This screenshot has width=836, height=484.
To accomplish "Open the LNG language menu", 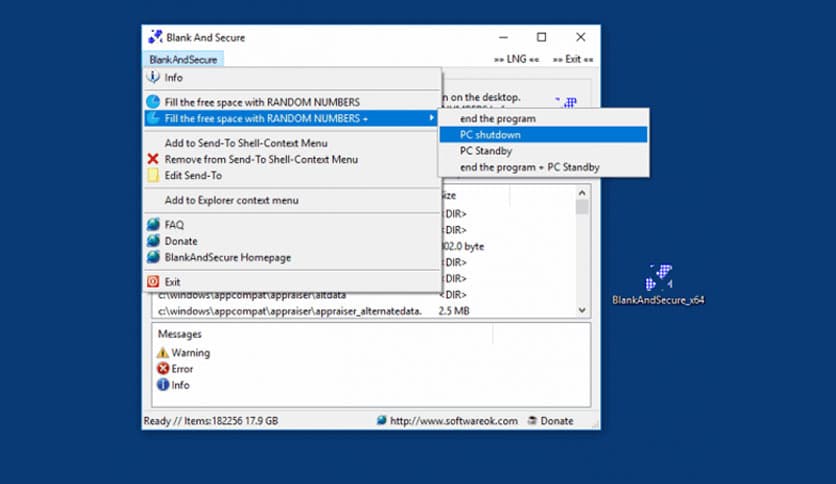I will tap(516, 59).
